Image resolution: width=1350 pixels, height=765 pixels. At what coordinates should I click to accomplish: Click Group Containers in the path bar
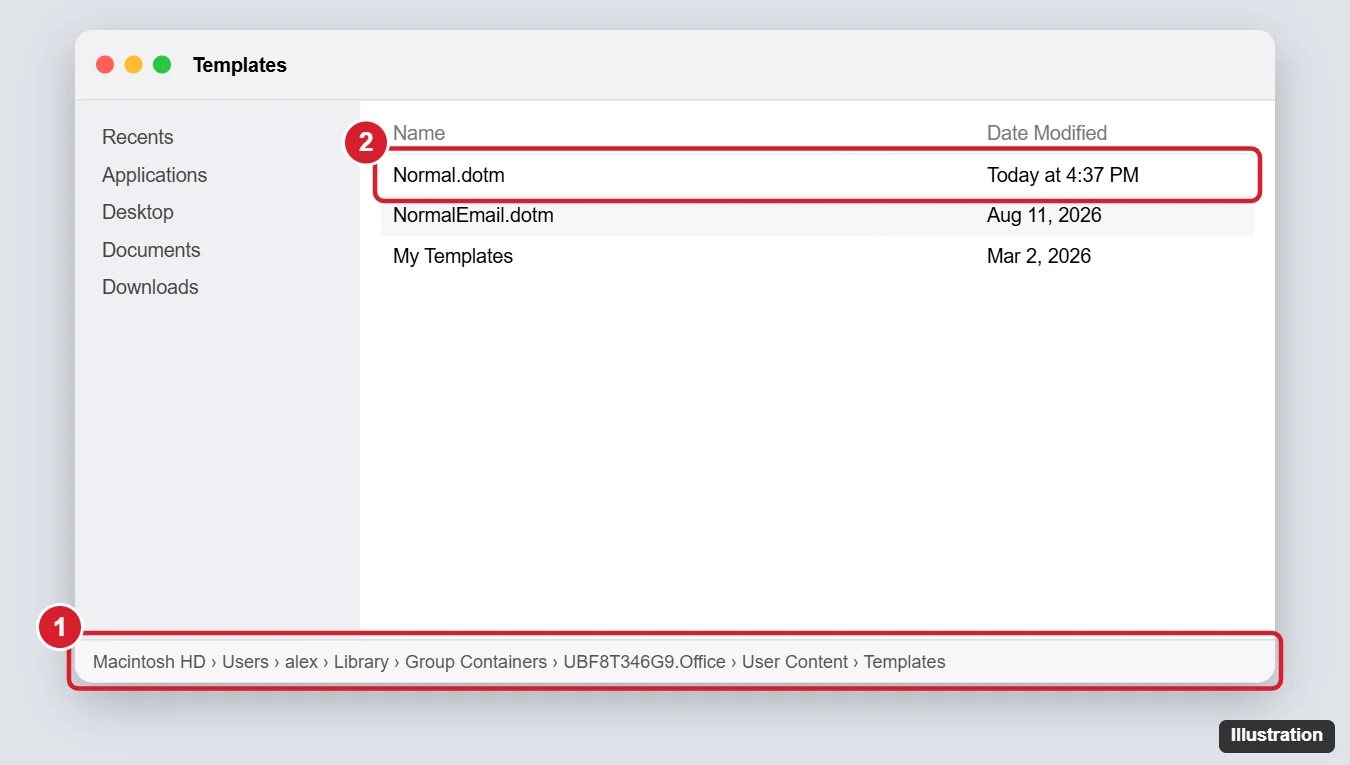[476, 662]
